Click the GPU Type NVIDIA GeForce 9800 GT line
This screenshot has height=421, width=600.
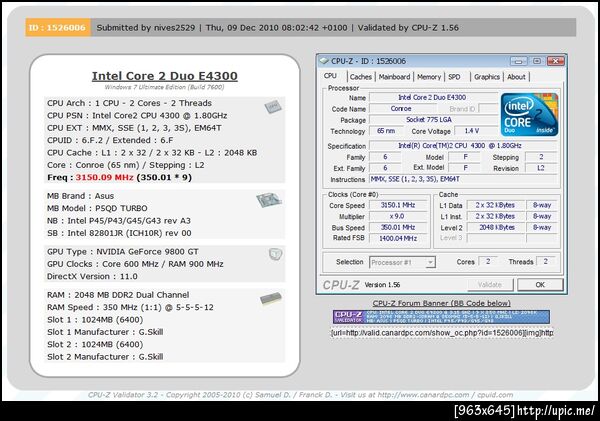tap(123, 251)
